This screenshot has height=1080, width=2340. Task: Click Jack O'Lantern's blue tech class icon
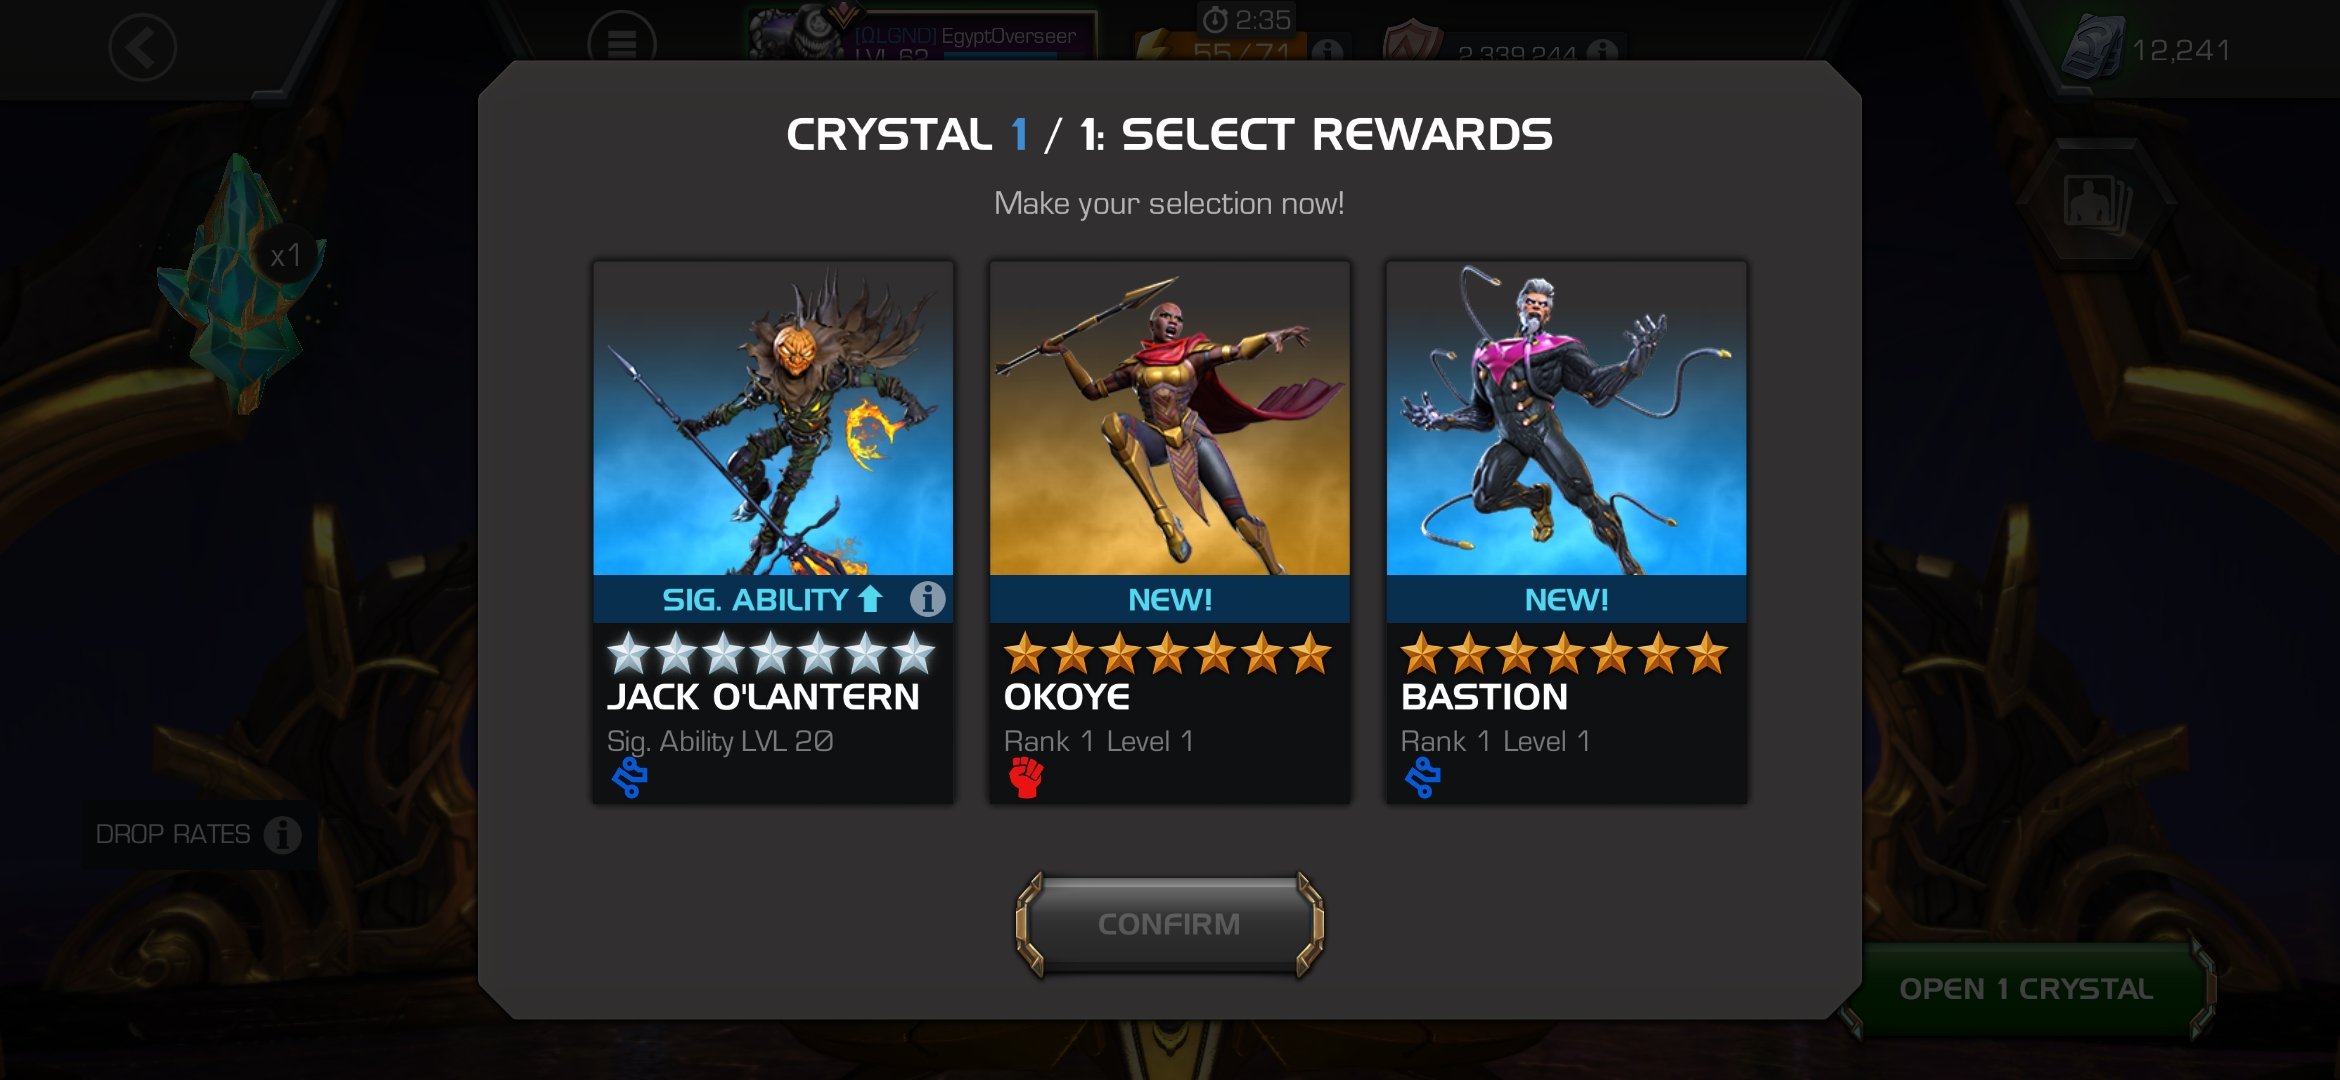pyautogui.click(x=629, y=778)
